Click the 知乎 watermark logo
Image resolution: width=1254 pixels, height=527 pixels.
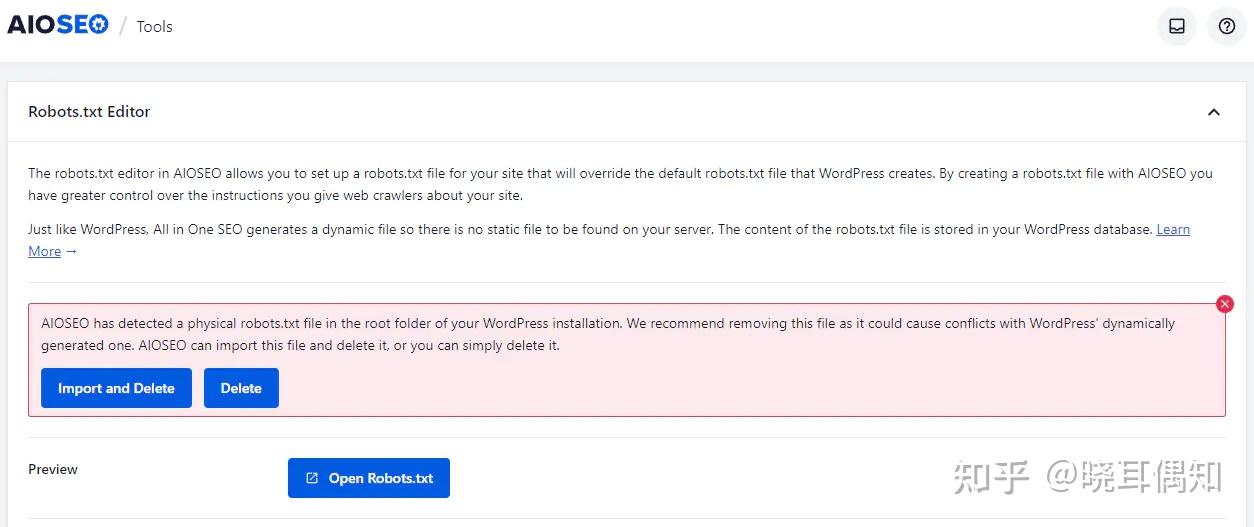pos(992,477)
